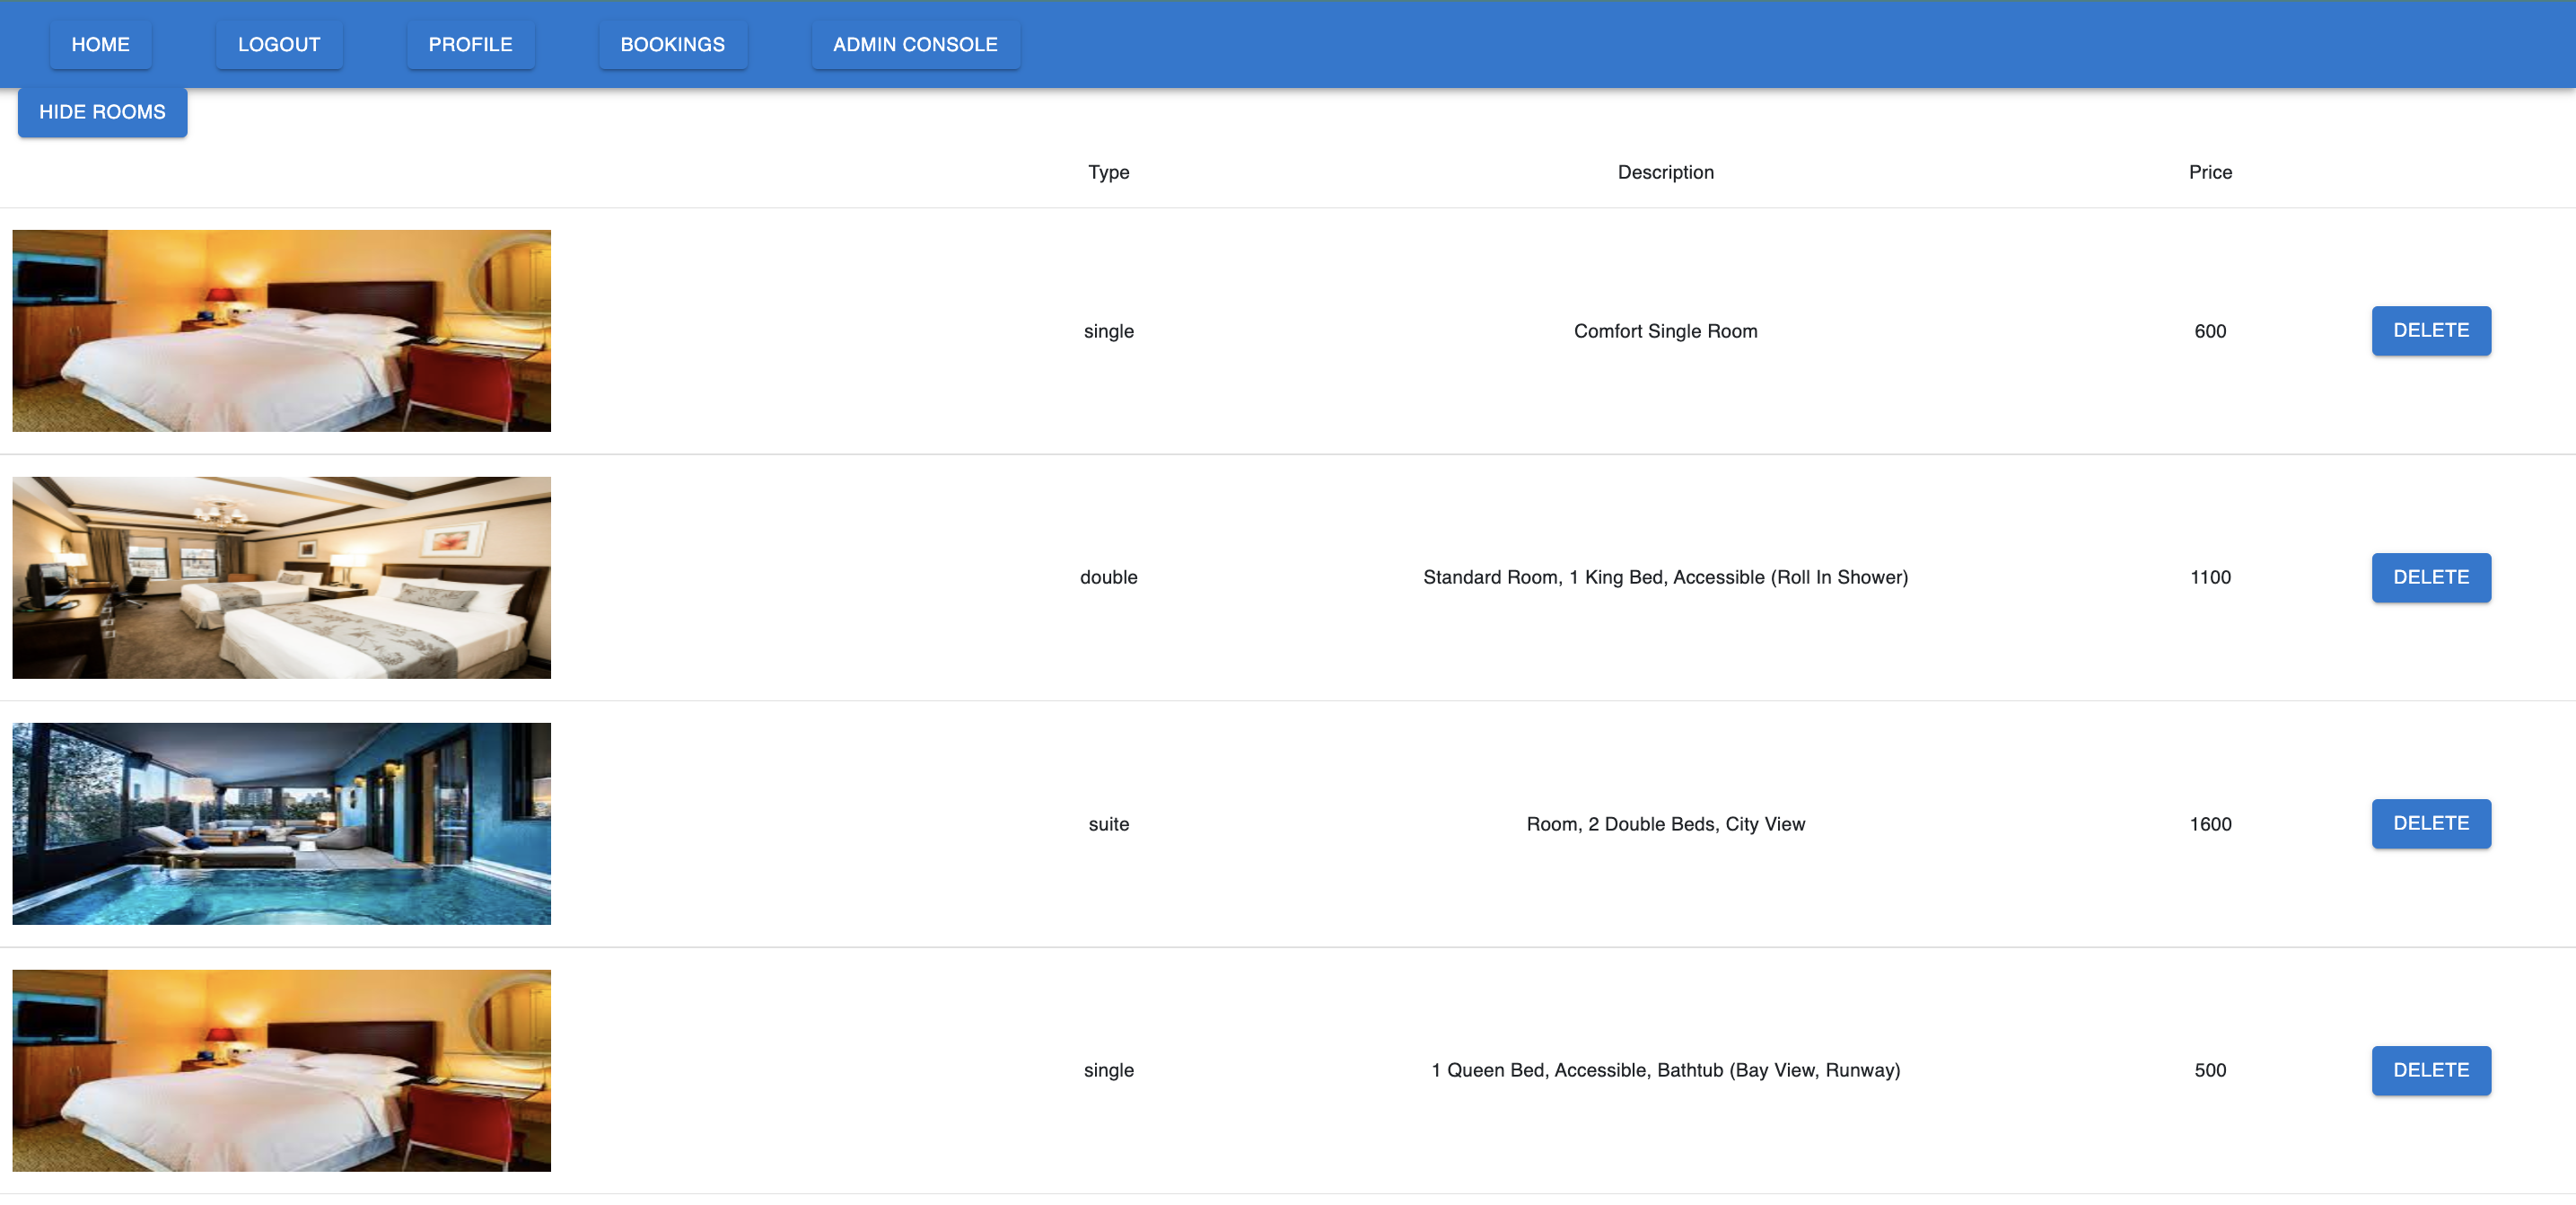Navigate to the HOME page
The width and height of the screenshot is (2576, 1205).
point(100,44)
